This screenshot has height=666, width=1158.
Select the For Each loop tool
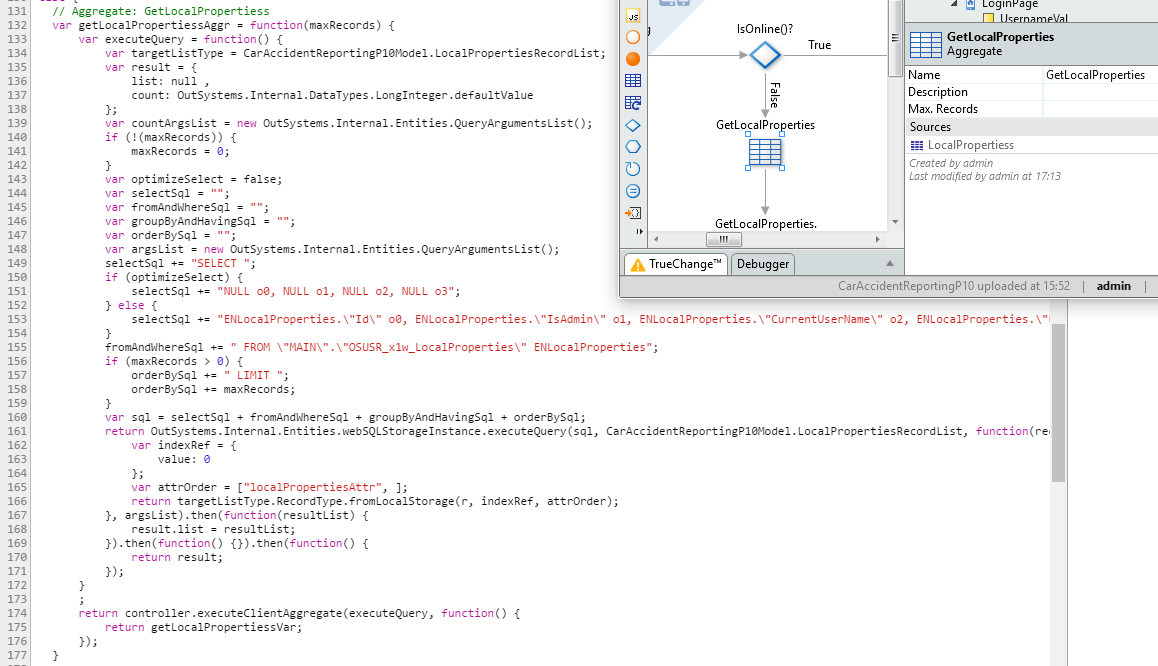point(634,168)
